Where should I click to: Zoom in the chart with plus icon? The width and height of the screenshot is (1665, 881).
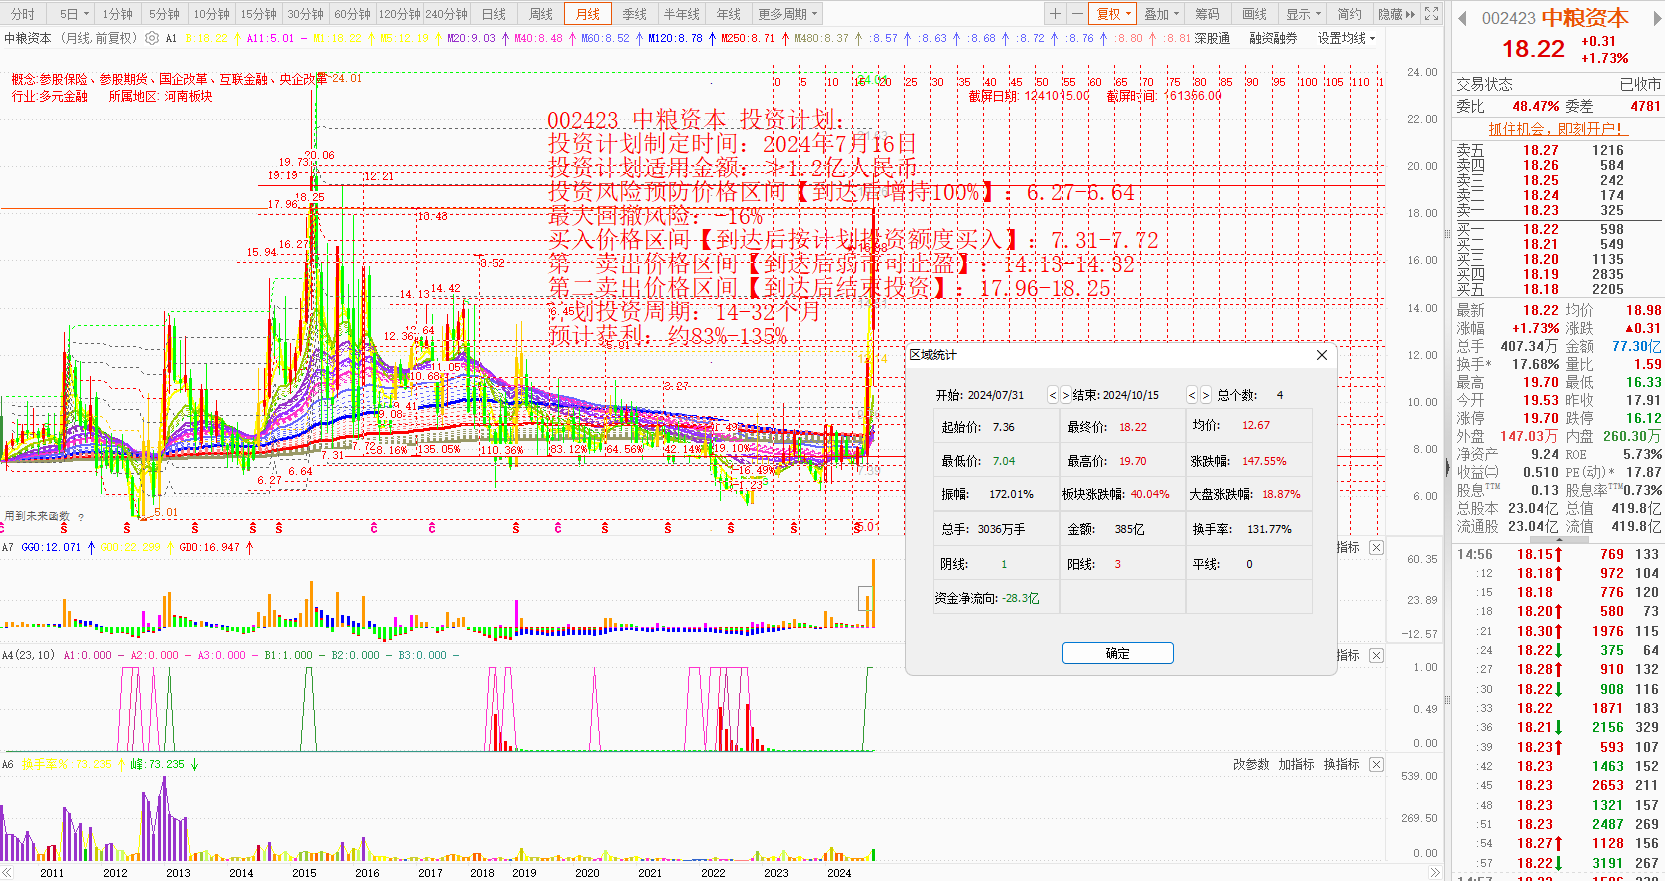point(1055,14)
